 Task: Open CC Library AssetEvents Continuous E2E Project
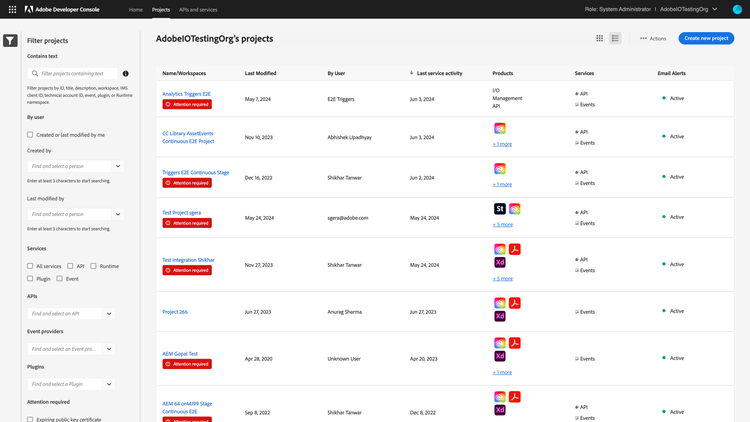(188, 137)
